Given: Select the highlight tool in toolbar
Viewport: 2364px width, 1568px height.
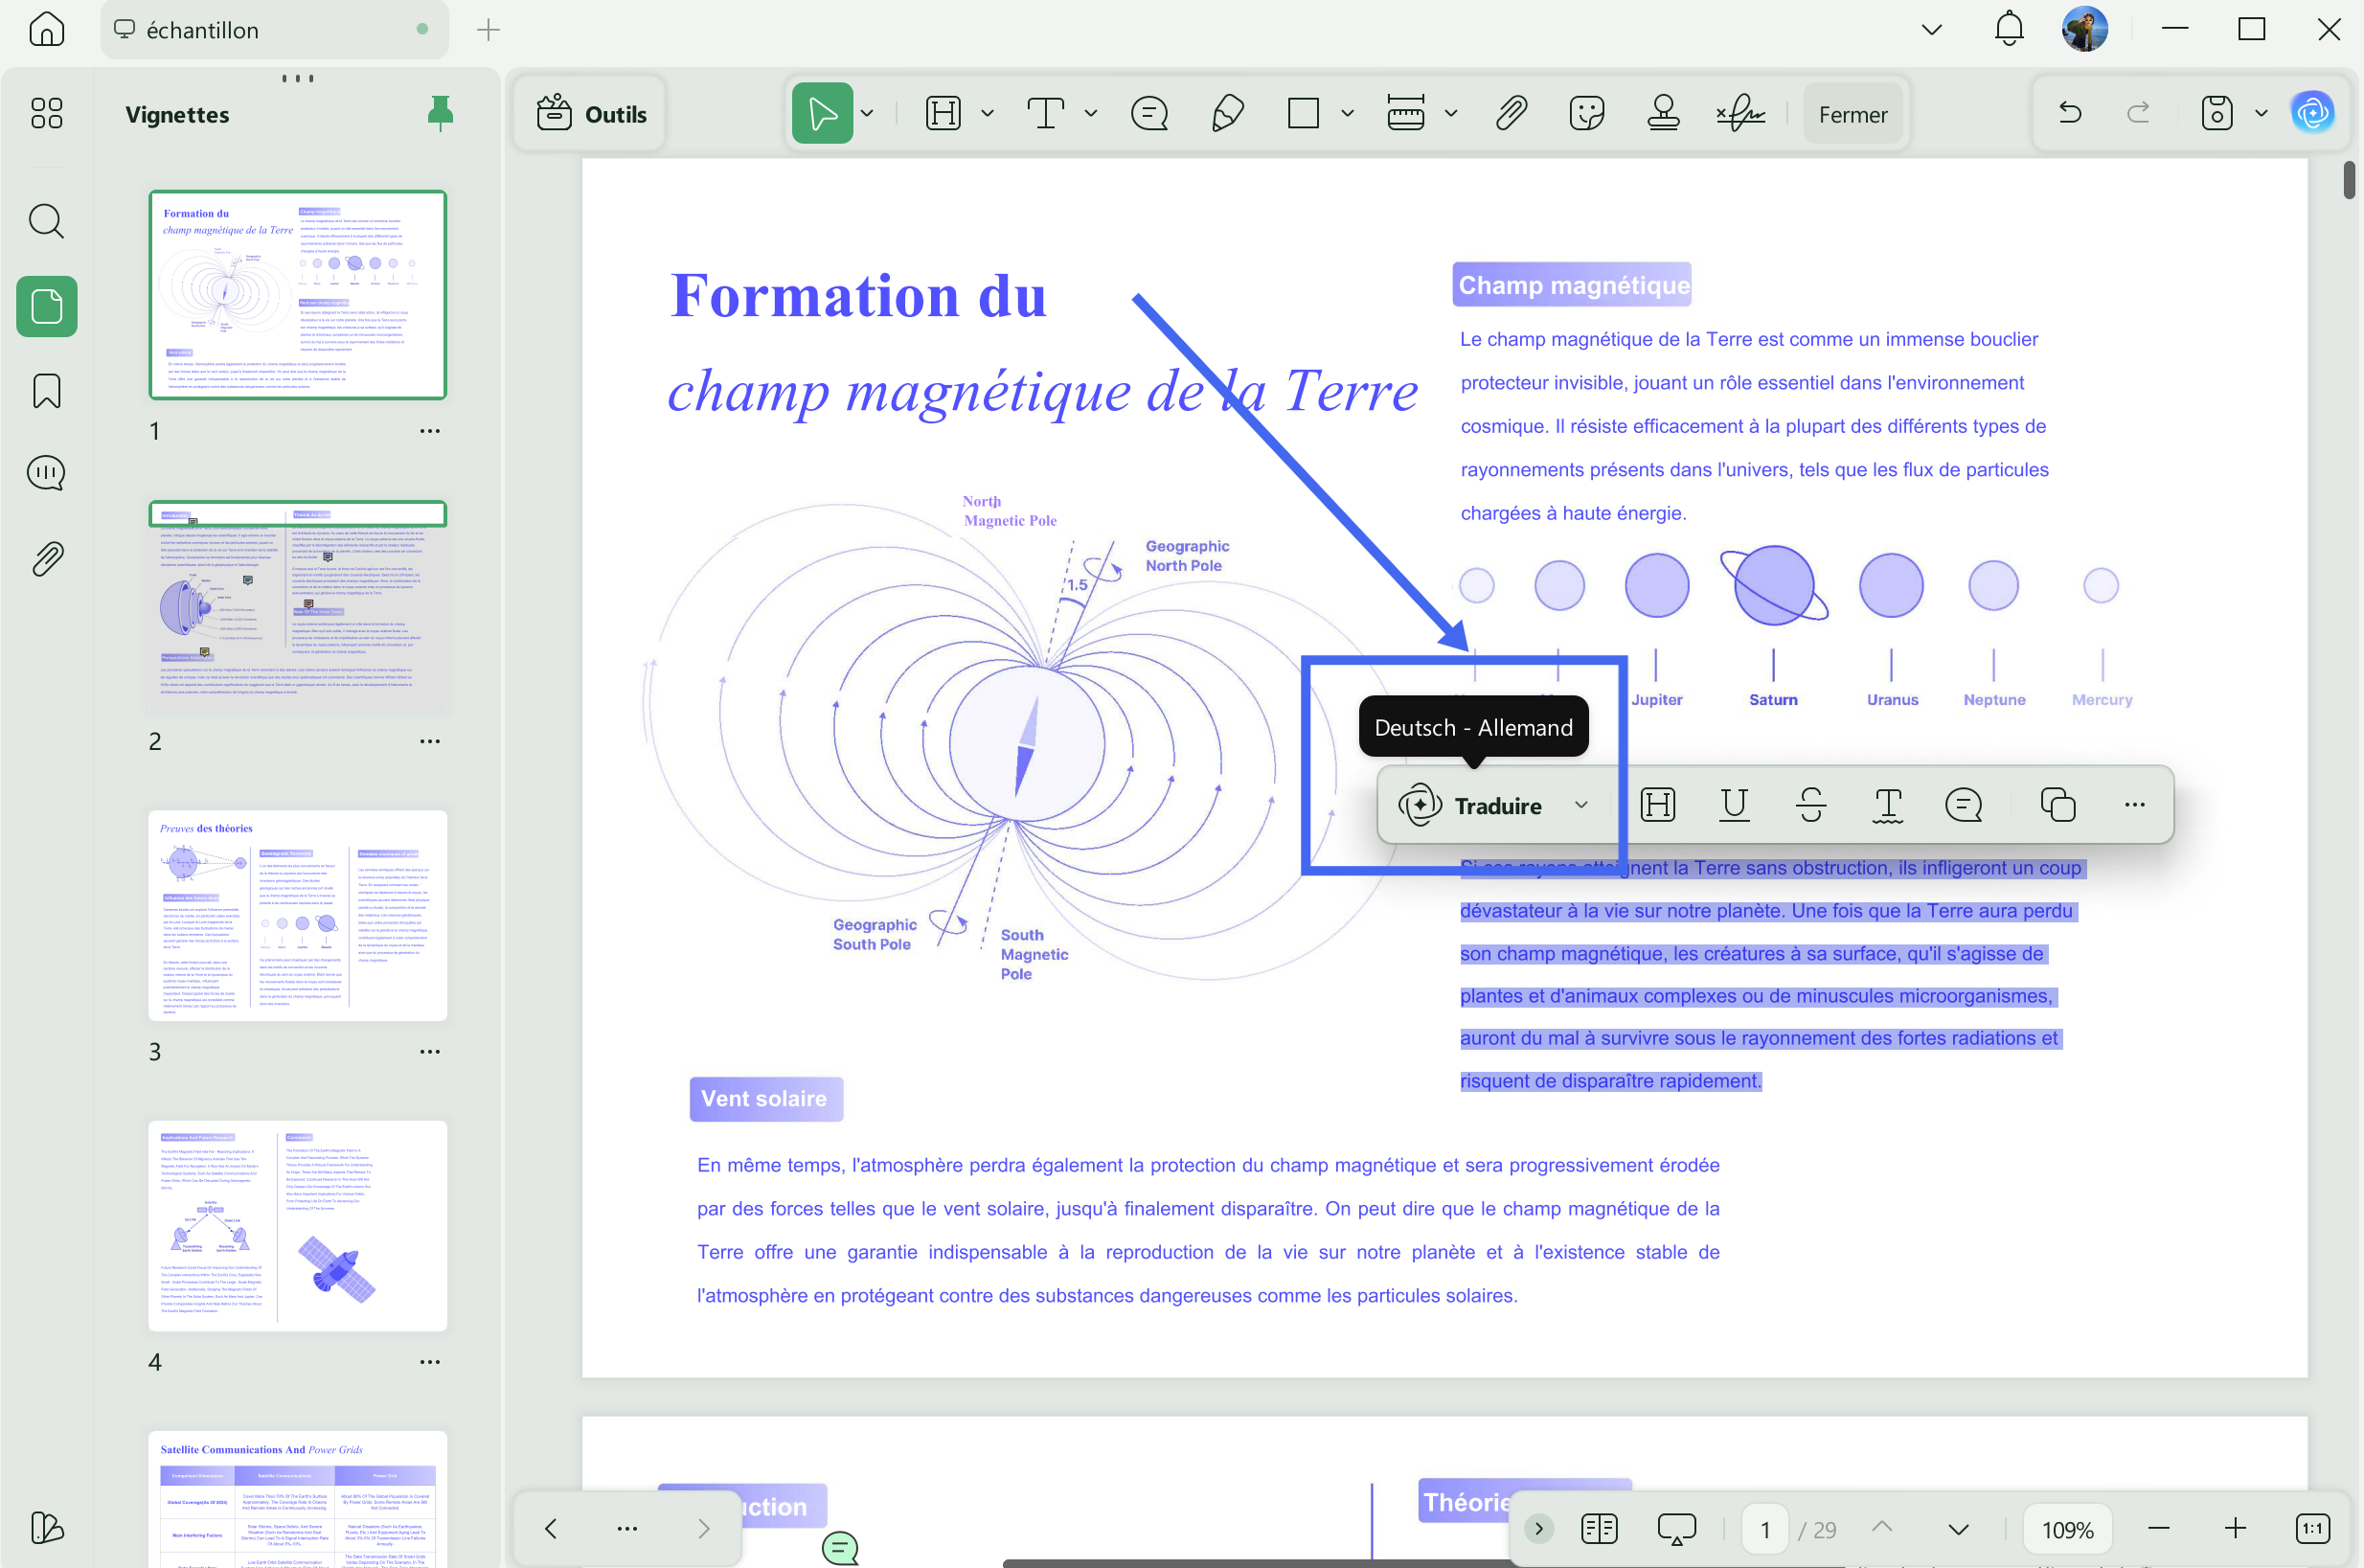Looking at the screenshot, I should 943,113.
